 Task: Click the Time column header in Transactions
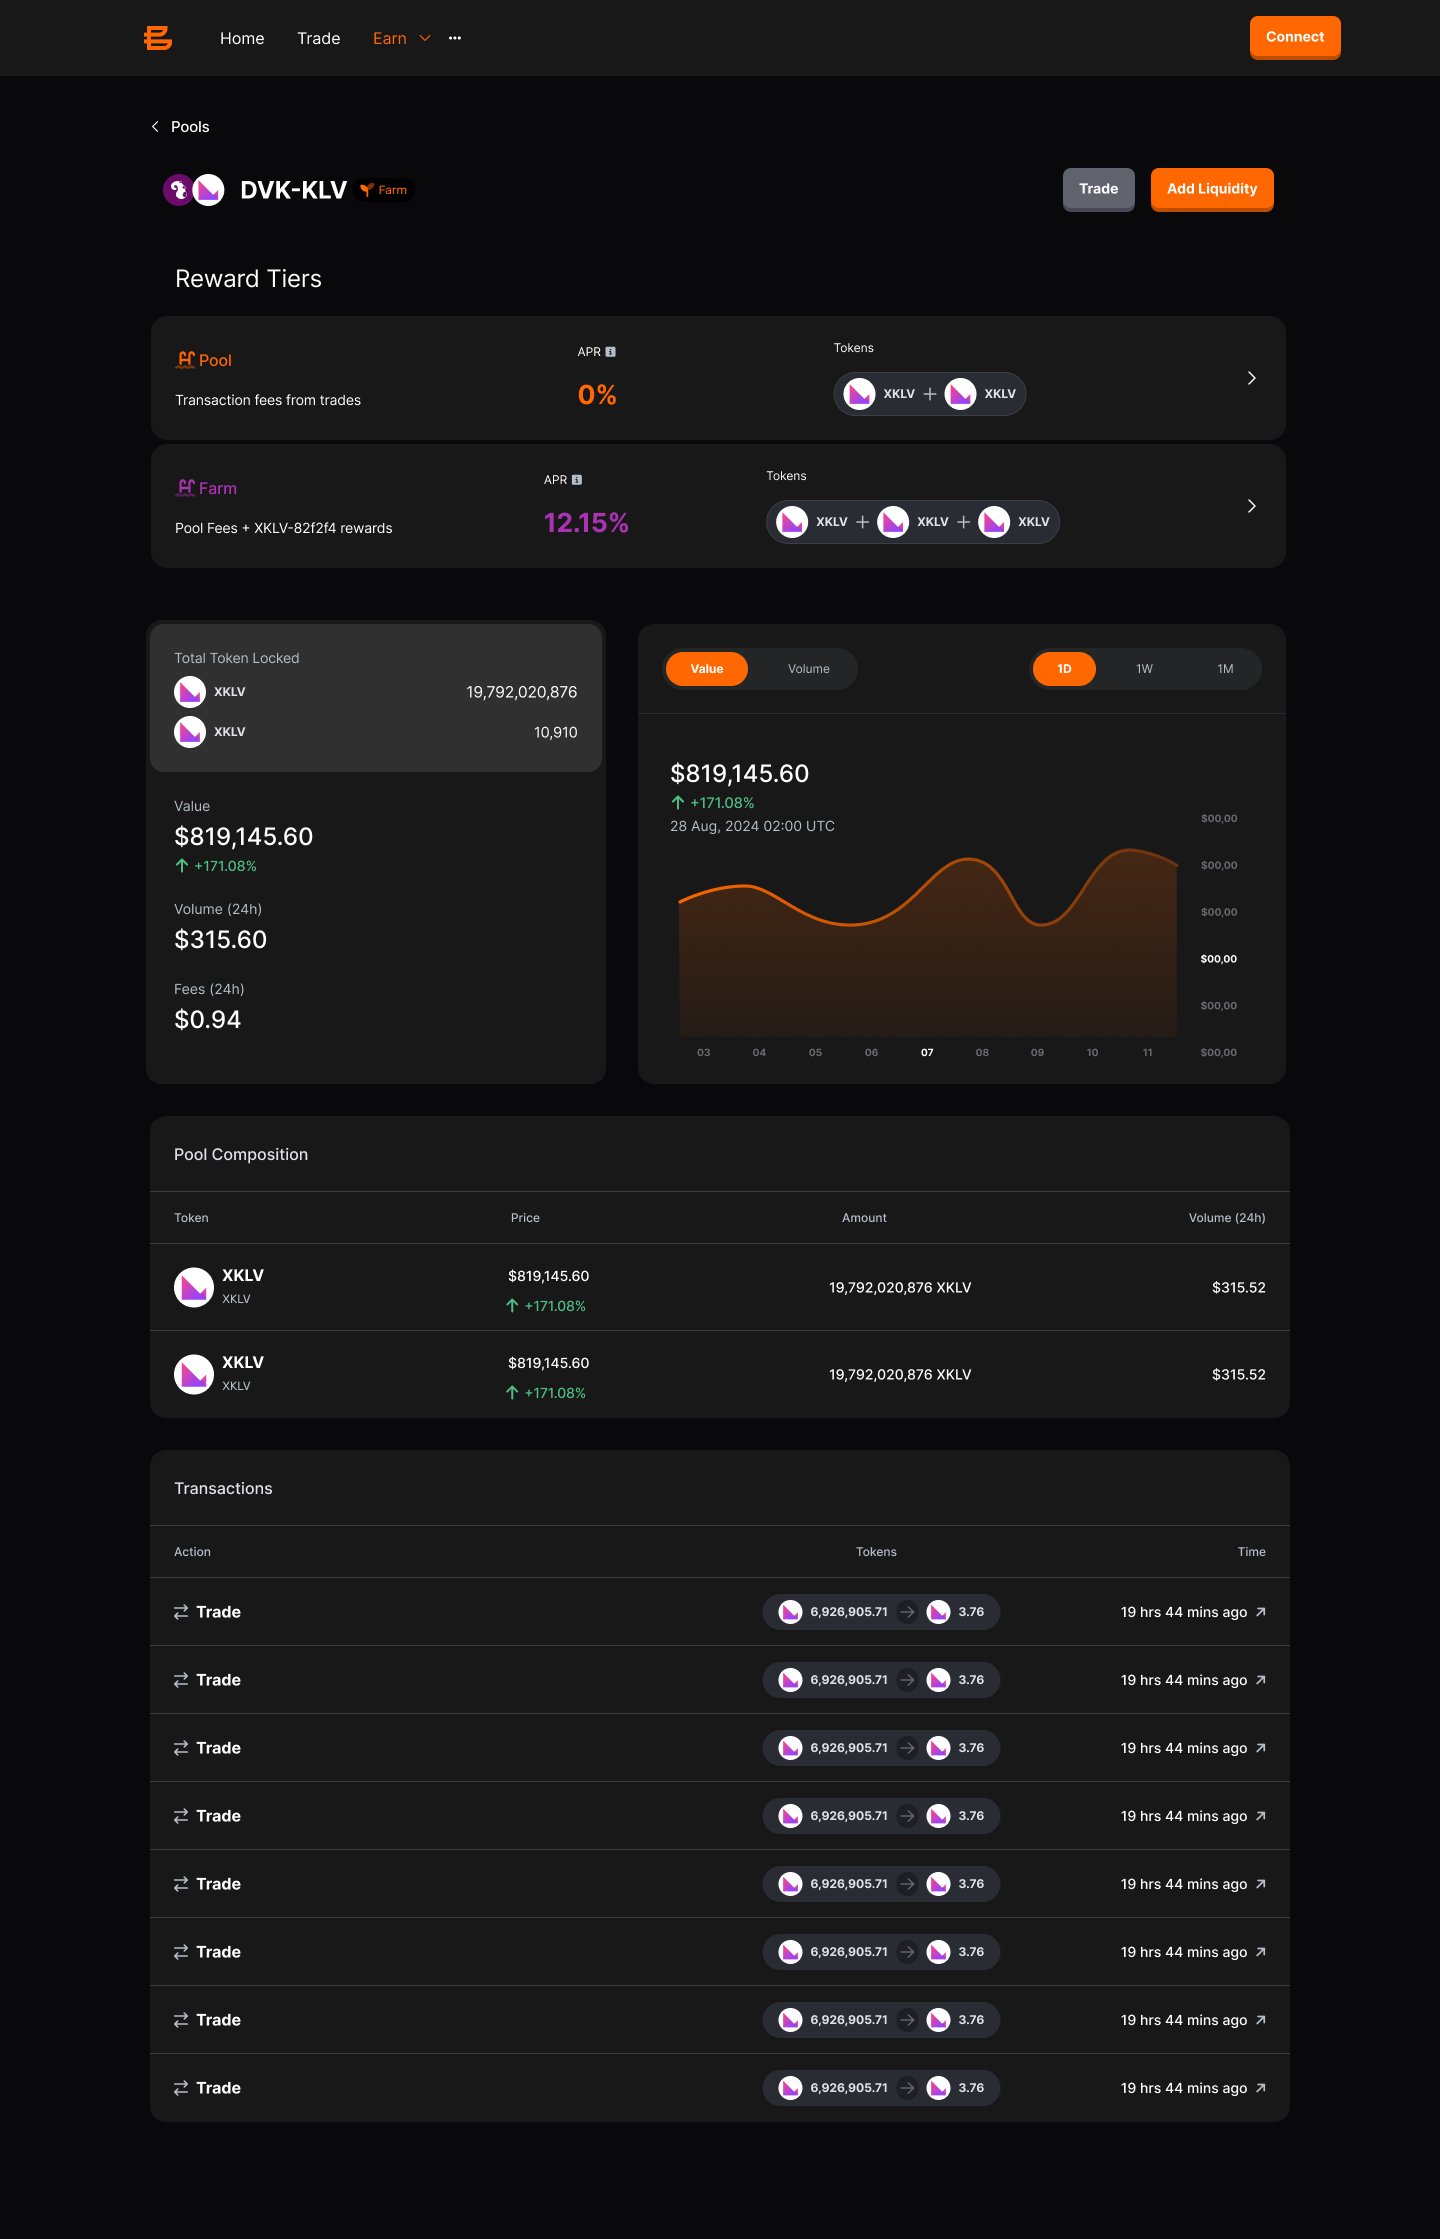[1252, 1552]
